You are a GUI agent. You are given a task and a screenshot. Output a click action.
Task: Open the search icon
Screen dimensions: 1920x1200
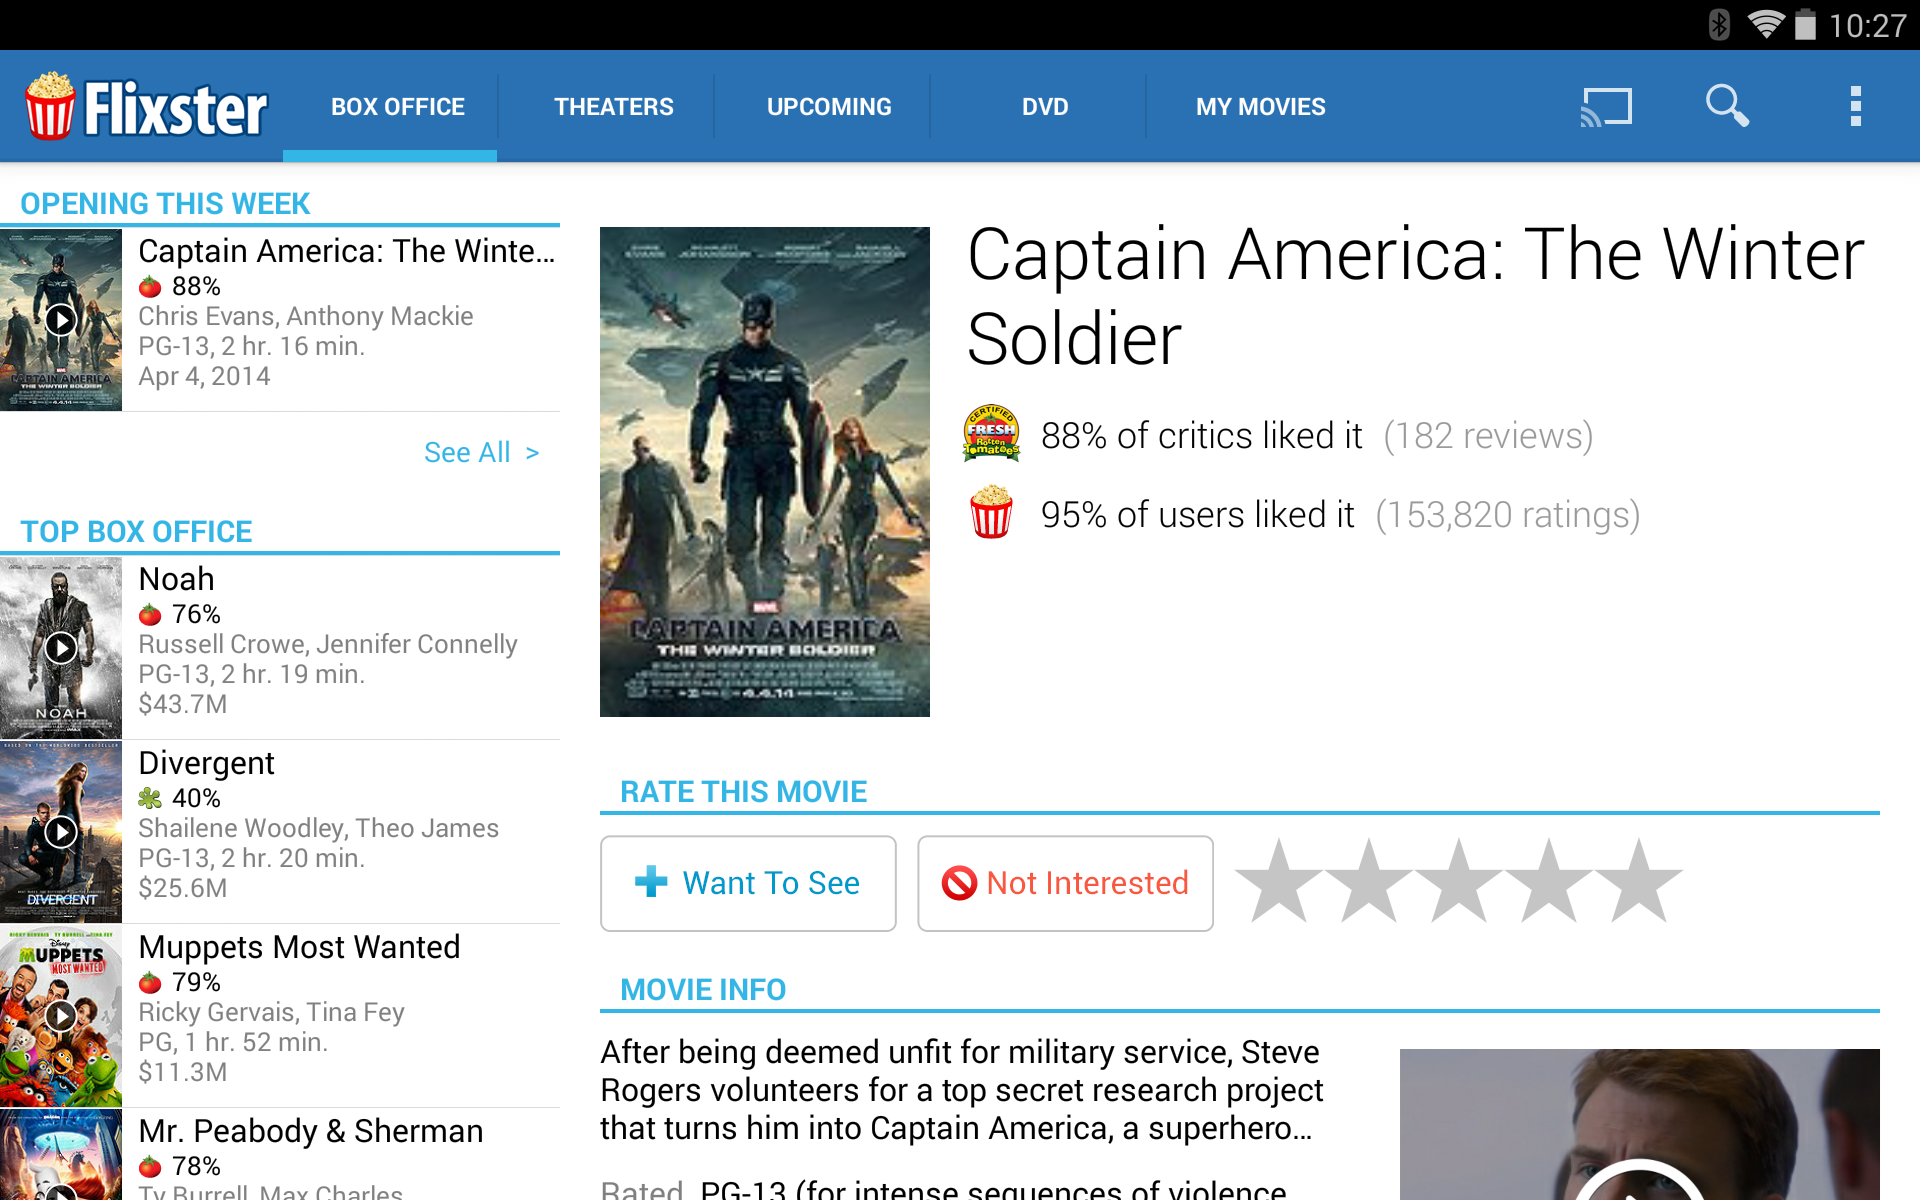(1727, 106)
